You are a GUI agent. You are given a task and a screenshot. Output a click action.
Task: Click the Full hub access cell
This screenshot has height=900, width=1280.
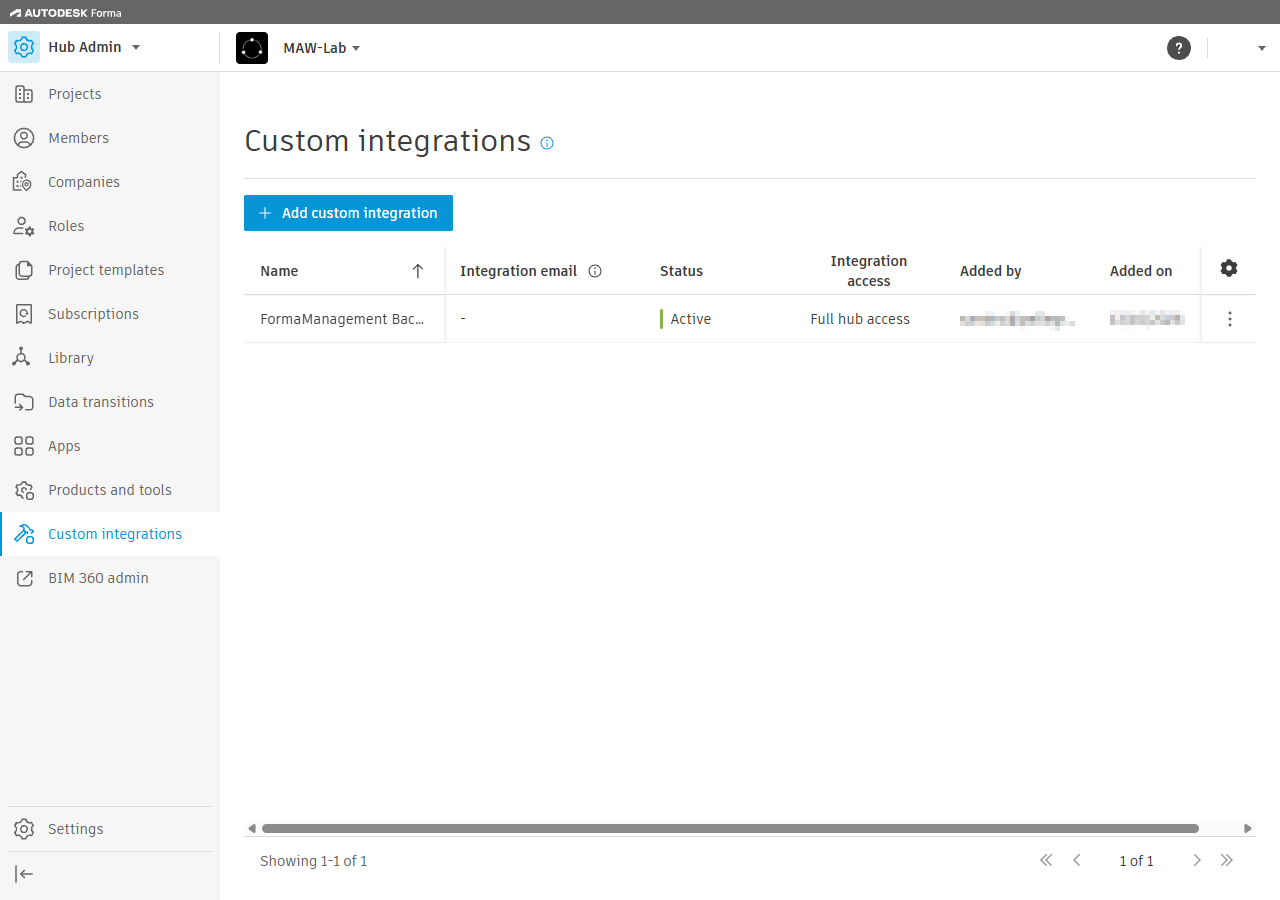click(860, 319)
